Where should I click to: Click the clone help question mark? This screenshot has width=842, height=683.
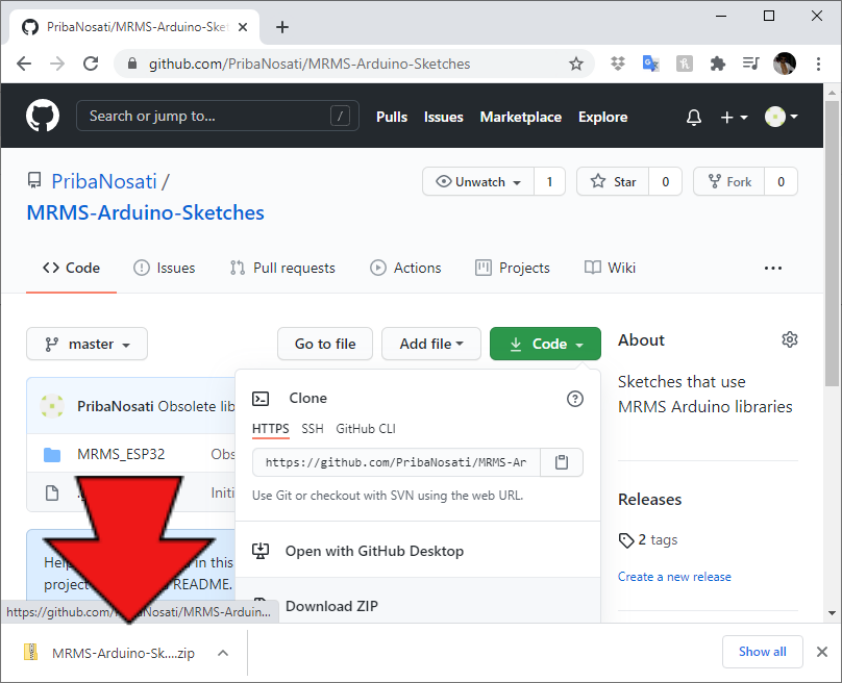(575, 398)
